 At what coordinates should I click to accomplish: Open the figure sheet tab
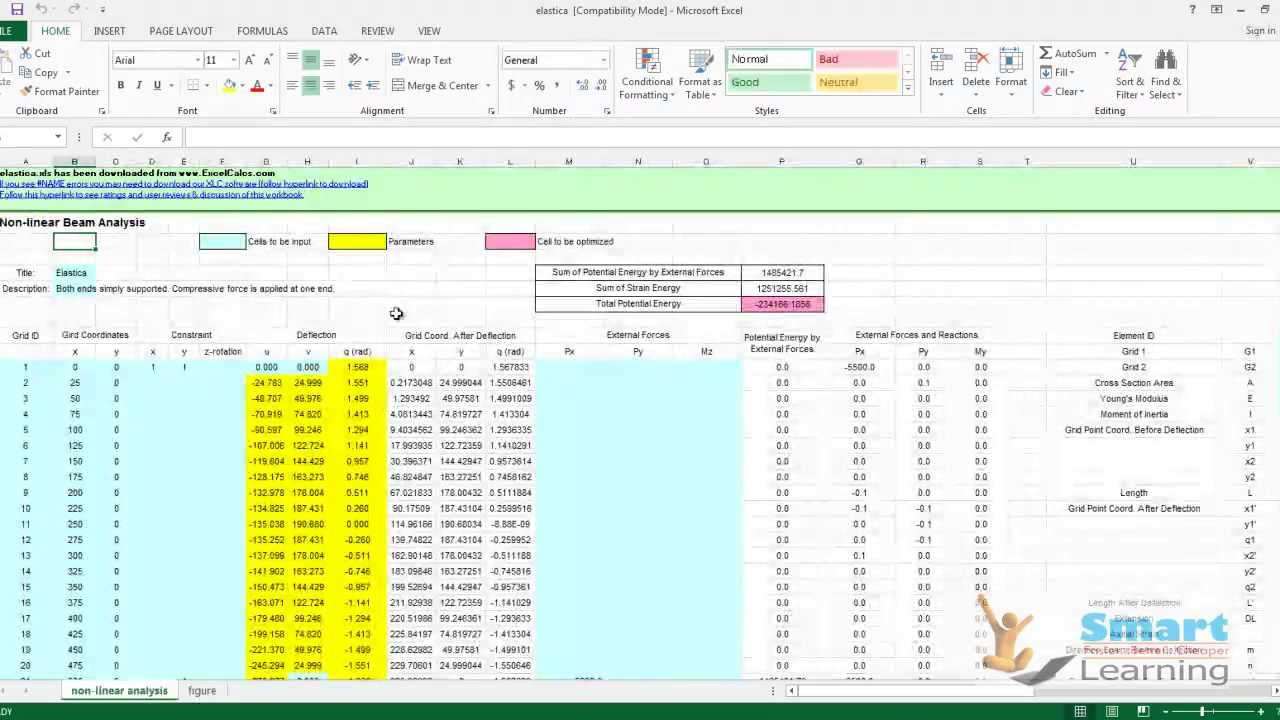coord(202,690)
